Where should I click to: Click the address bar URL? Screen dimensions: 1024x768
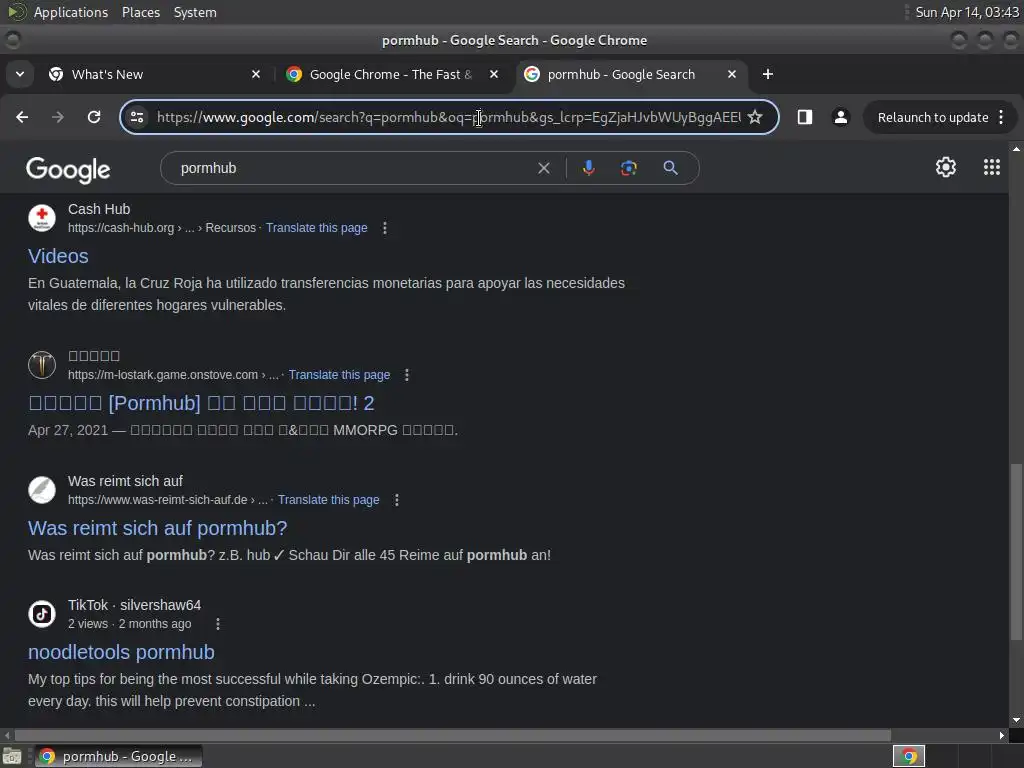pos(448,118)
